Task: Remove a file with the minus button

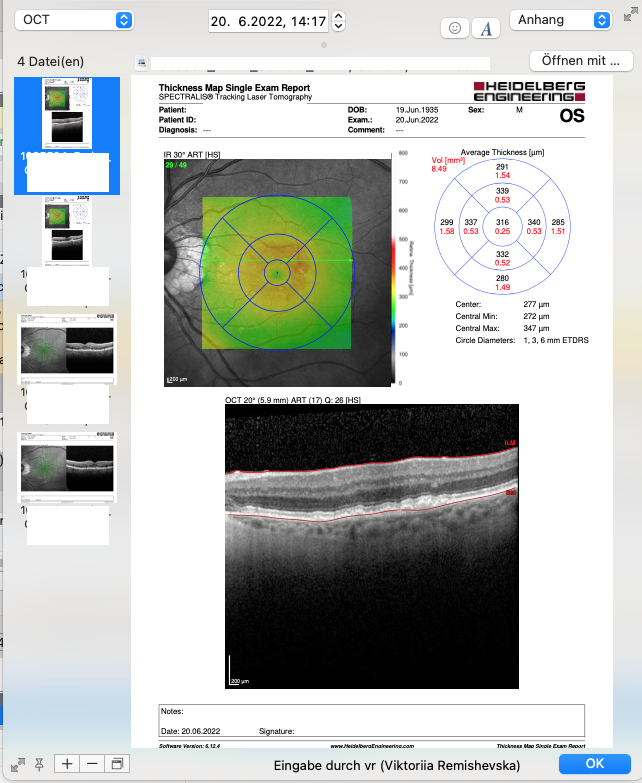Action: [92, 764]
